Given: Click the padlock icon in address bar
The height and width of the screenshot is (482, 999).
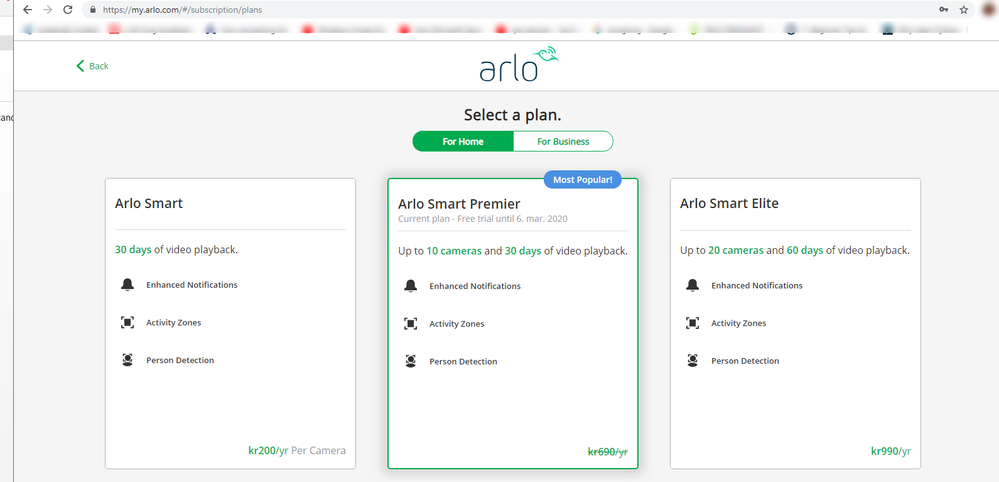Looking at the screenshot, I should (93, 10).
